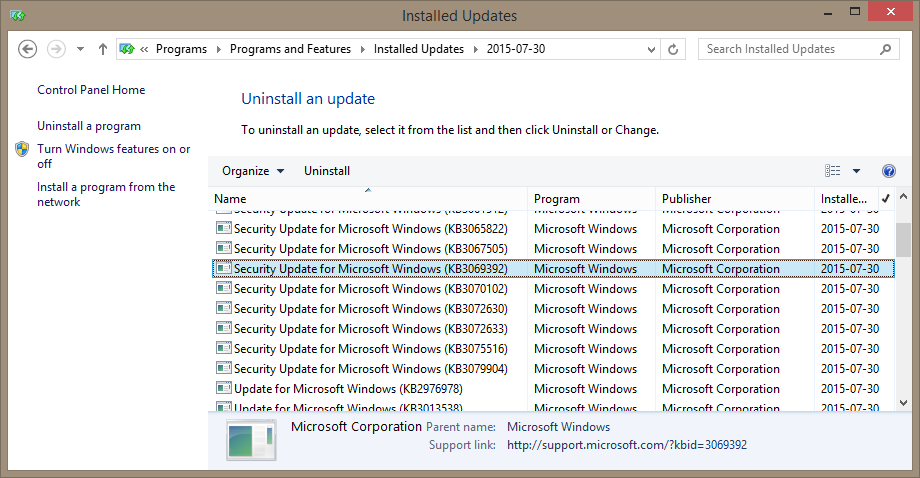Select Security Update KB3072633 row
Screen dimensions: 920x478
coord(553,328)
